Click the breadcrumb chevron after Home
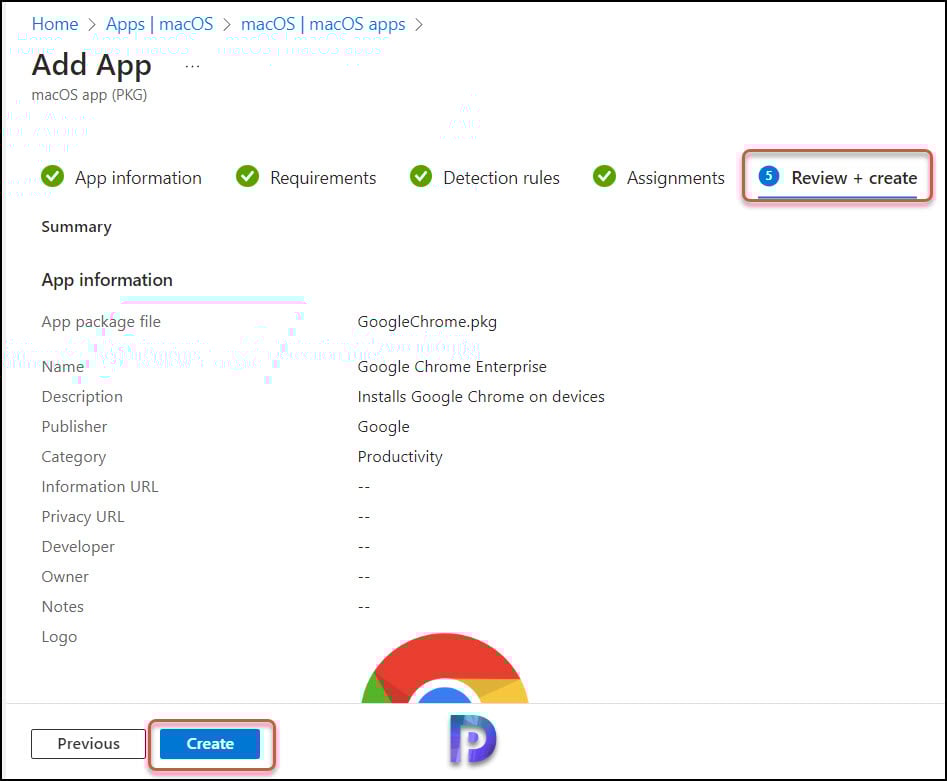Image resolution: width=947 pixels, height=781 pixels. click(92, 25)
